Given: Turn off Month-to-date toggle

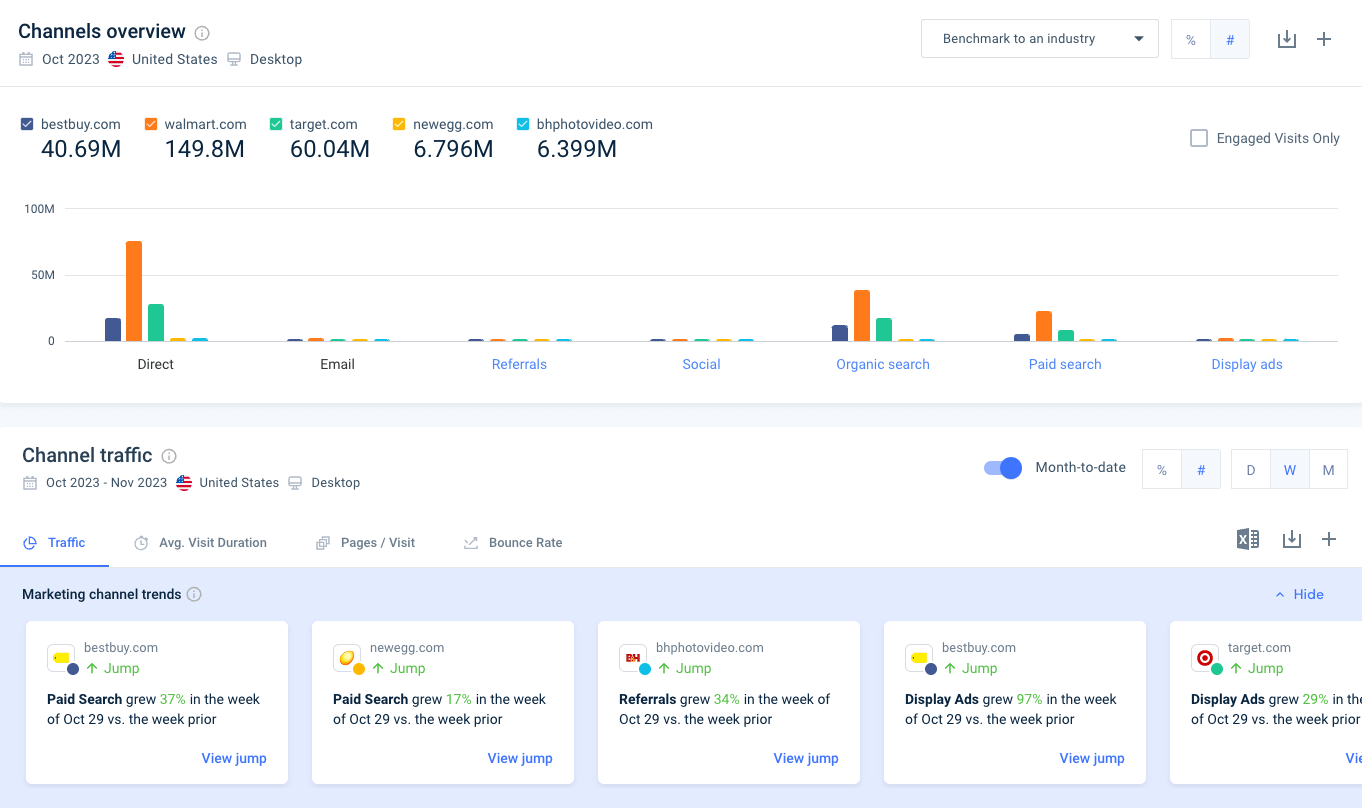Looking at the screenshot, I should 1003,468.
